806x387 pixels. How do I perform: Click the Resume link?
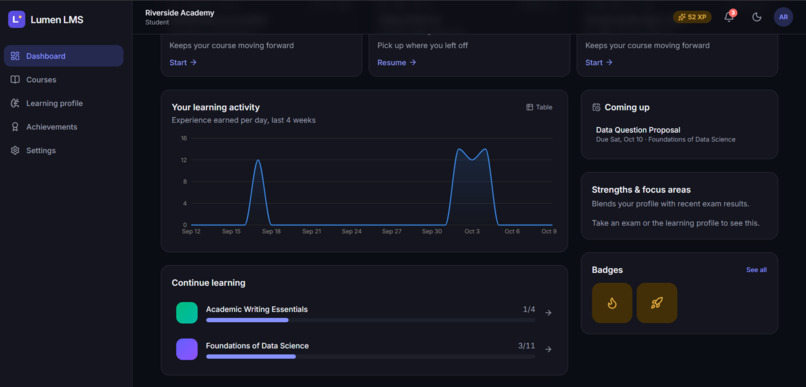pyautogui.click(x=397, y=62)
